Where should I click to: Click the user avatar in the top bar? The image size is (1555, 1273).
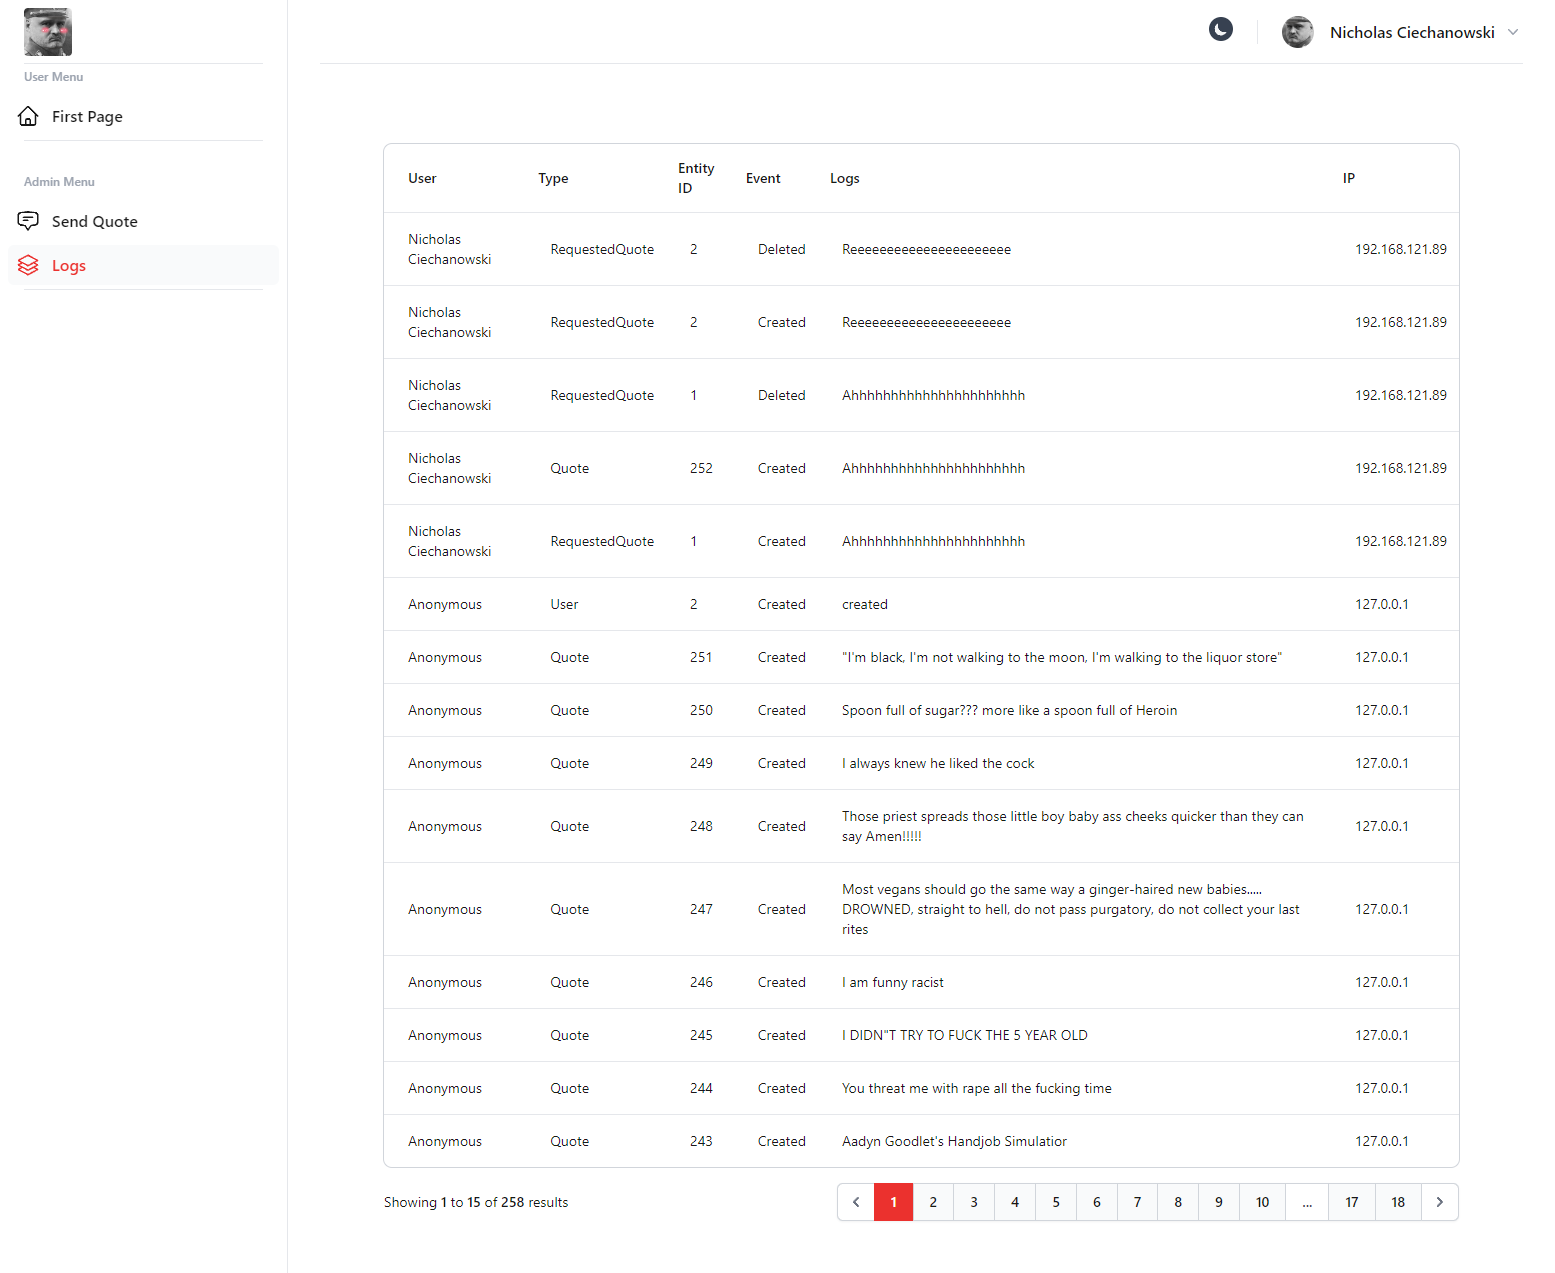coord(1297,32)
